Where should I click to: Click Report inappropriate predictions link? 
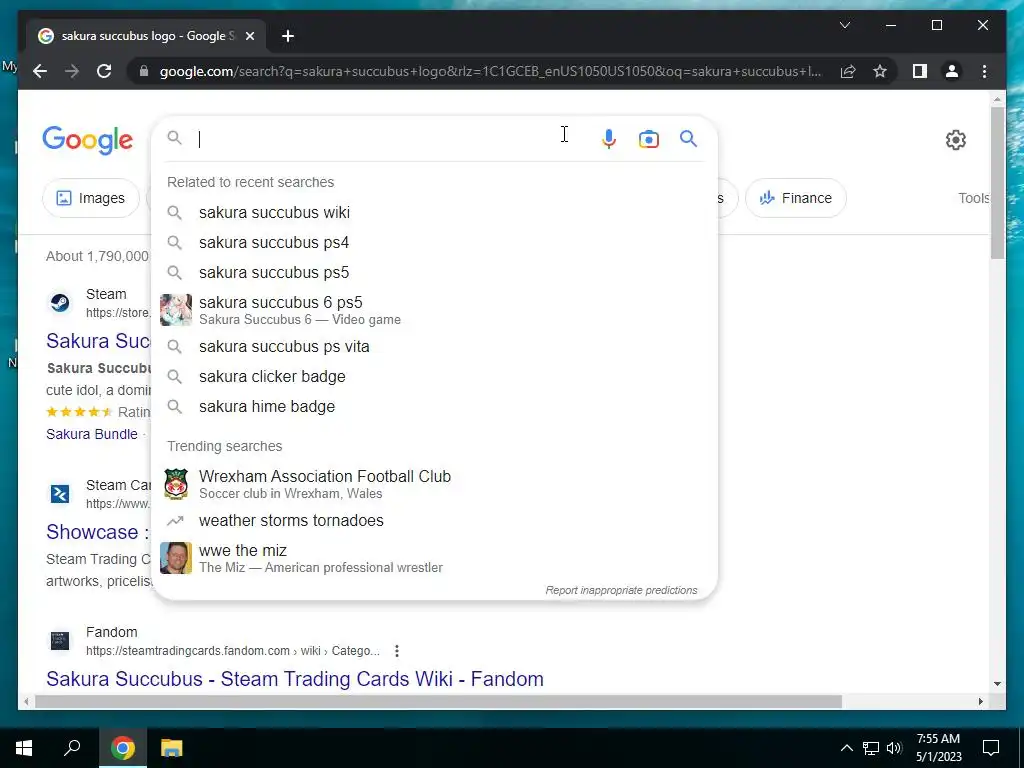point(621,590)
